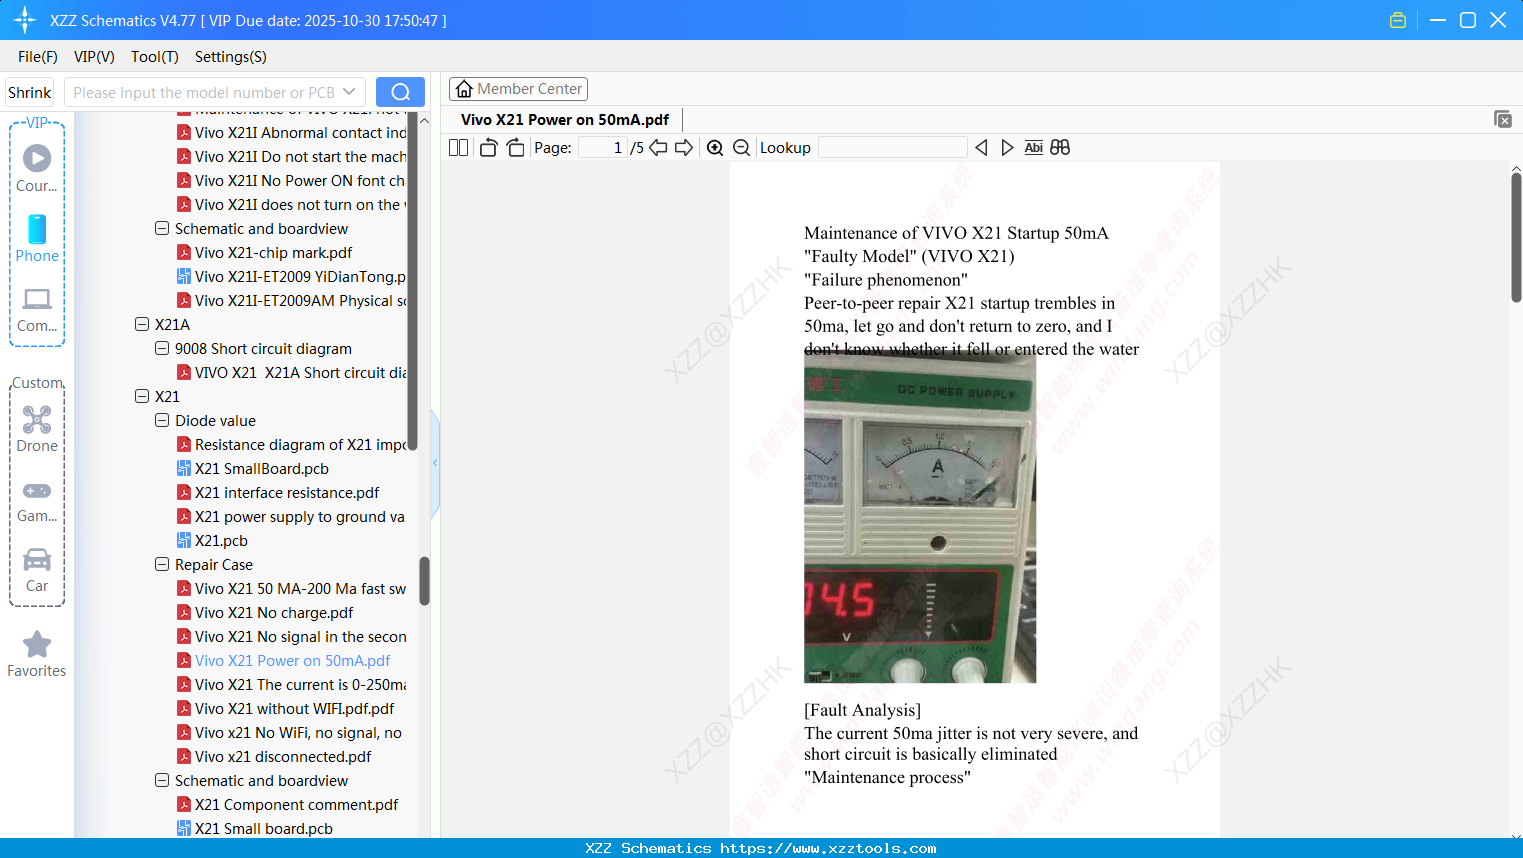Open Vivo X21I-ET2009 YiDianTong file

291,276
